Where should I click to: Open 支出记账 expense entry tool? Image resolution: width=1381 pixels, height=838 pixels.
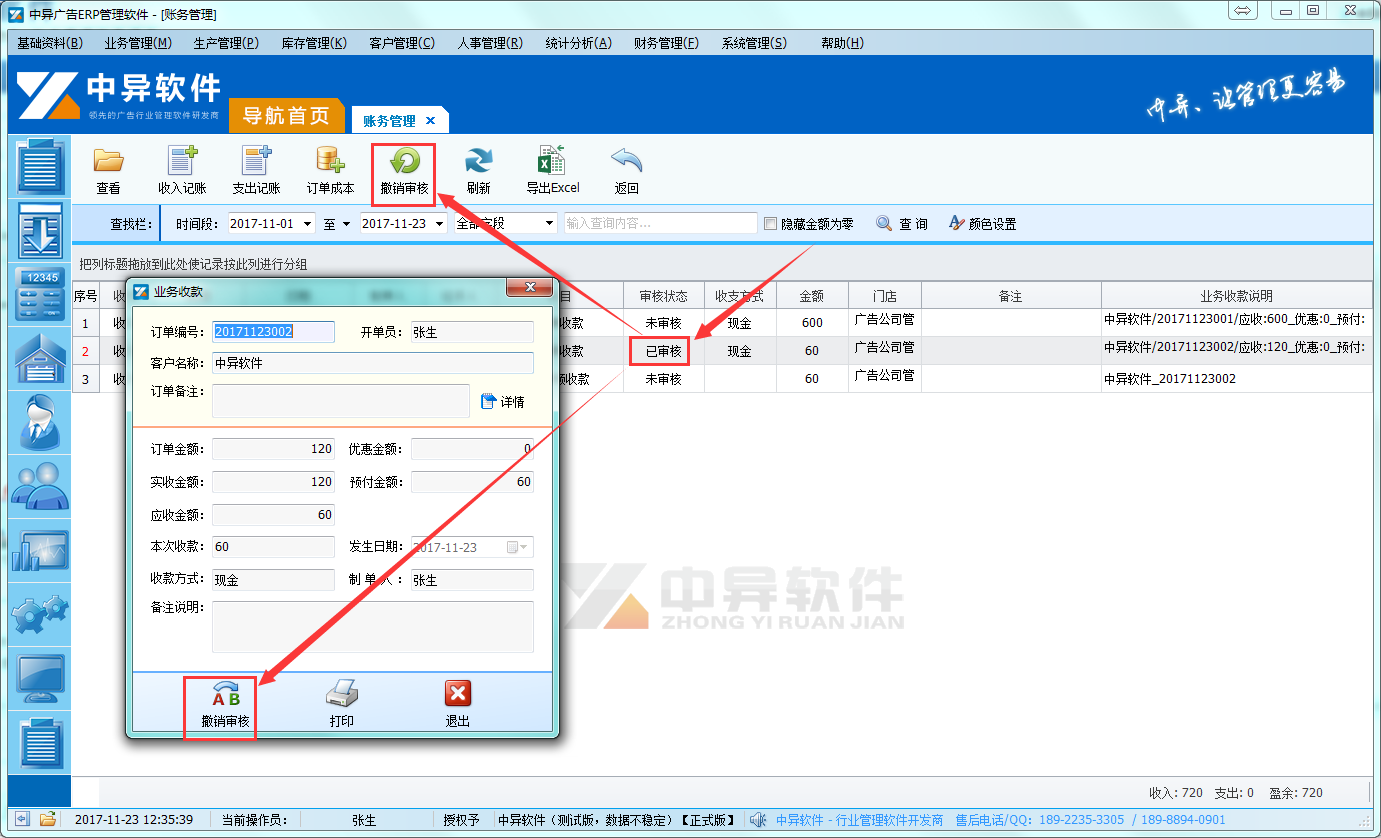(x=256, y=162)
